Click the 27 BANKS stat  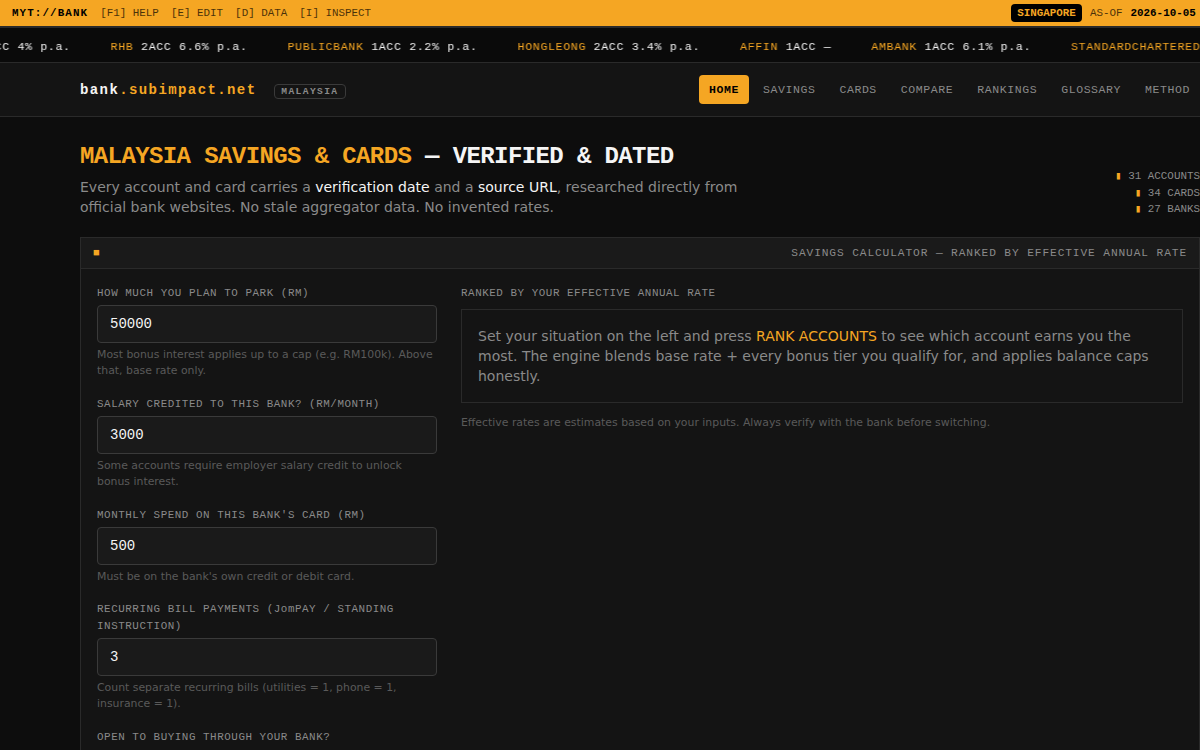click(1168, 209)
